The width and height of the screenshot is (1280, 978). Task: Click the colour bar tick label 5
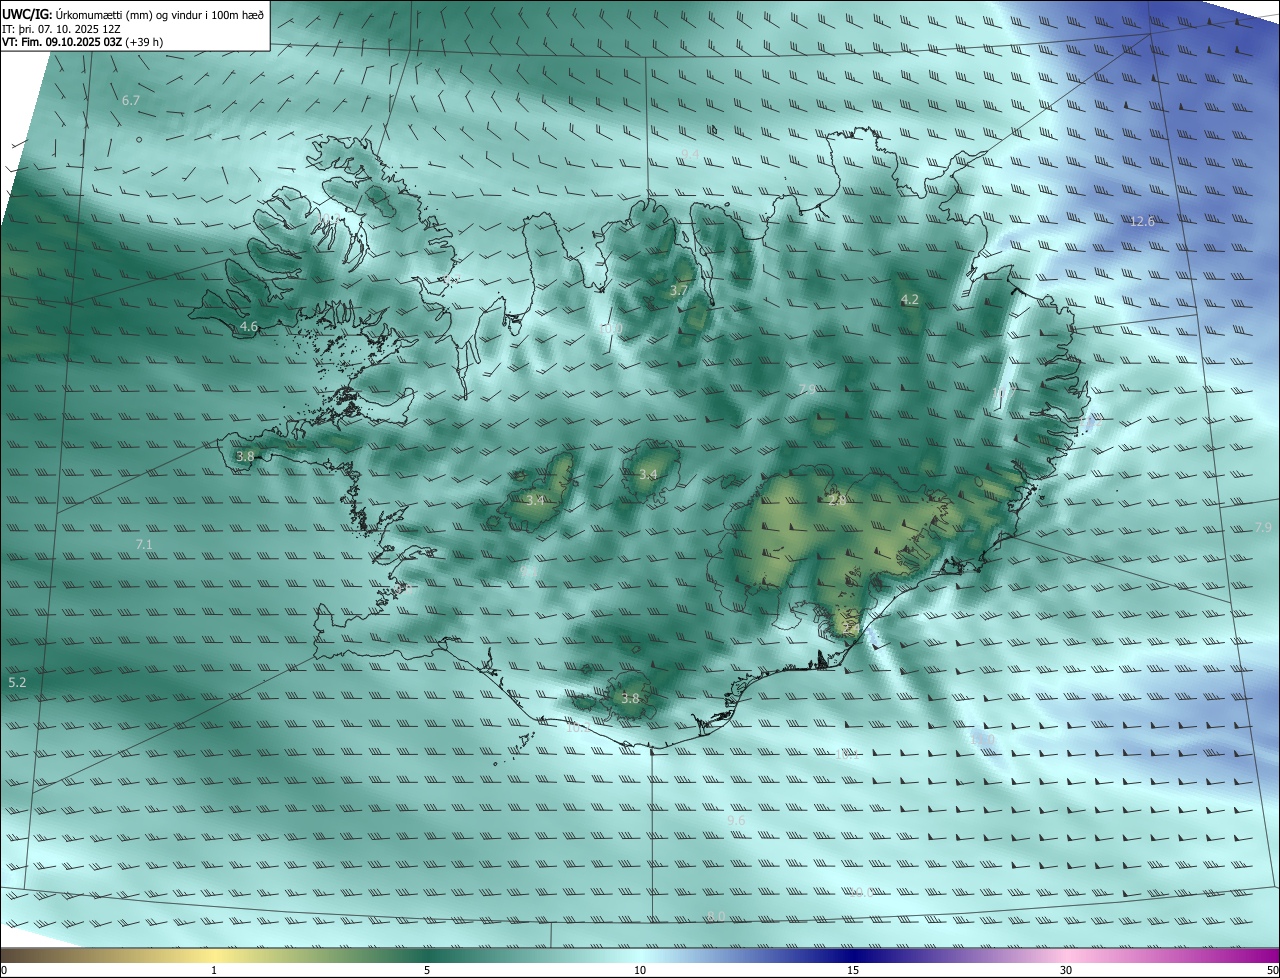pos(427,971)
